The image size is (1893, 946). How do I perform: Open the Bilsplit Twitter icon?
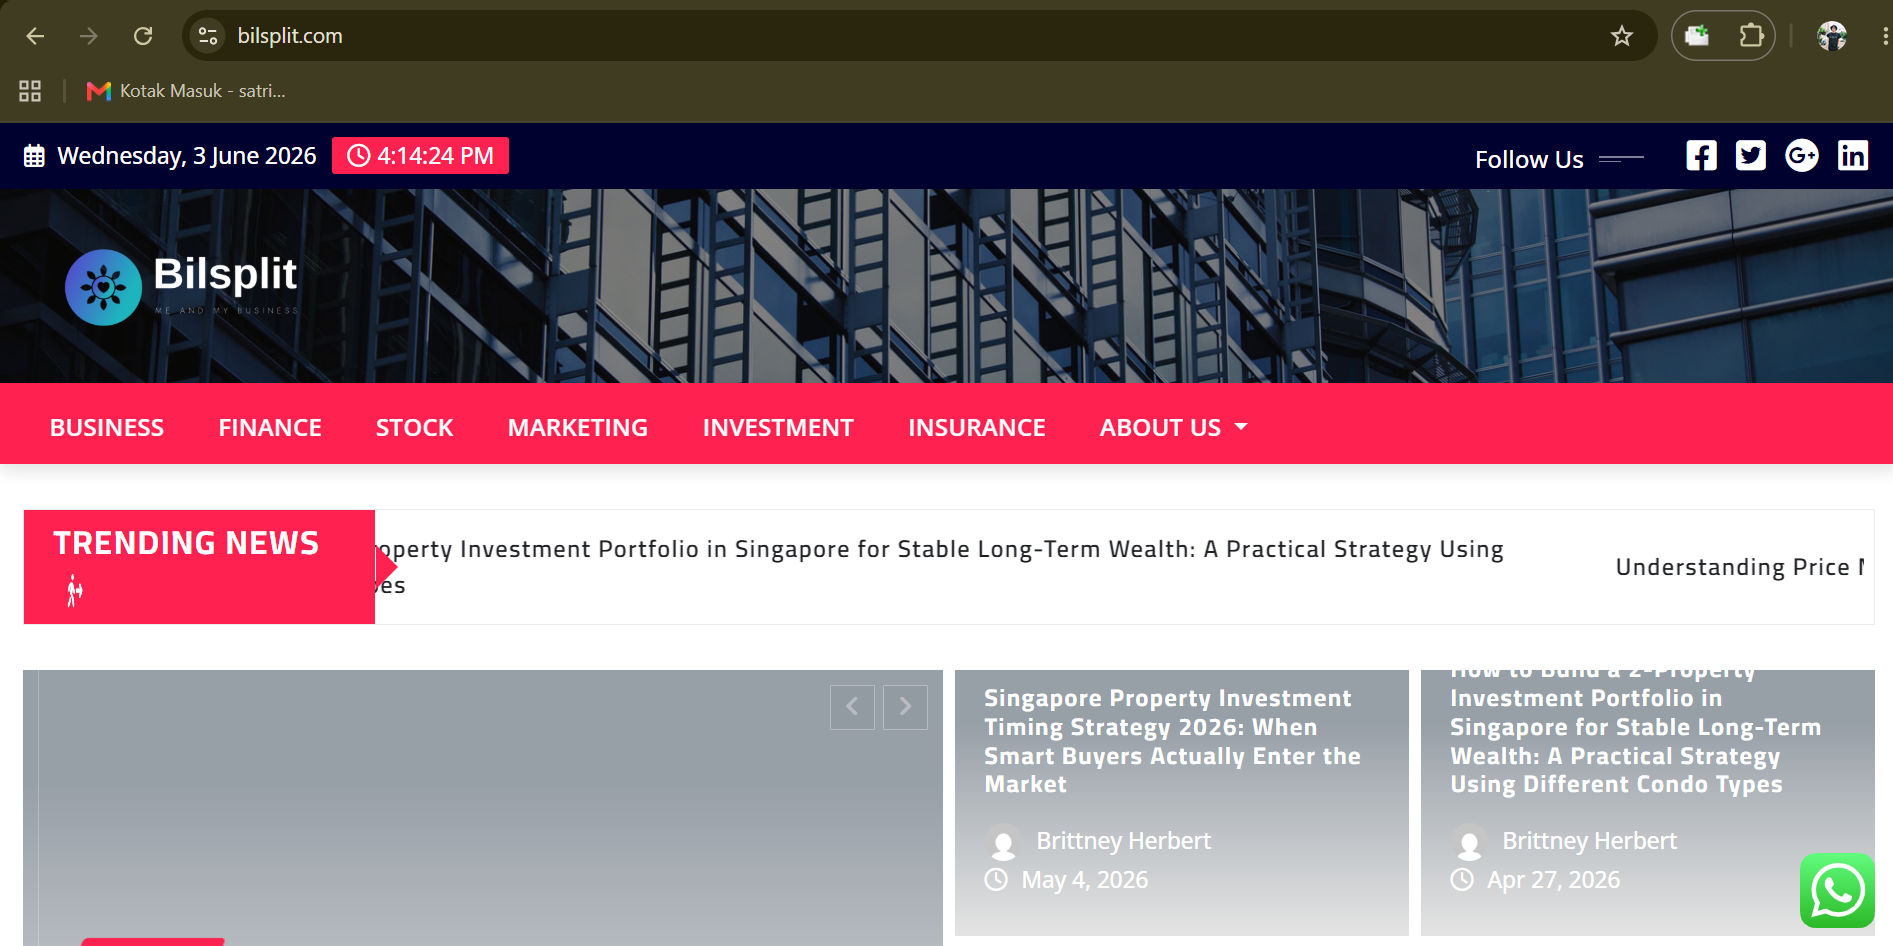pos(1751,155)
